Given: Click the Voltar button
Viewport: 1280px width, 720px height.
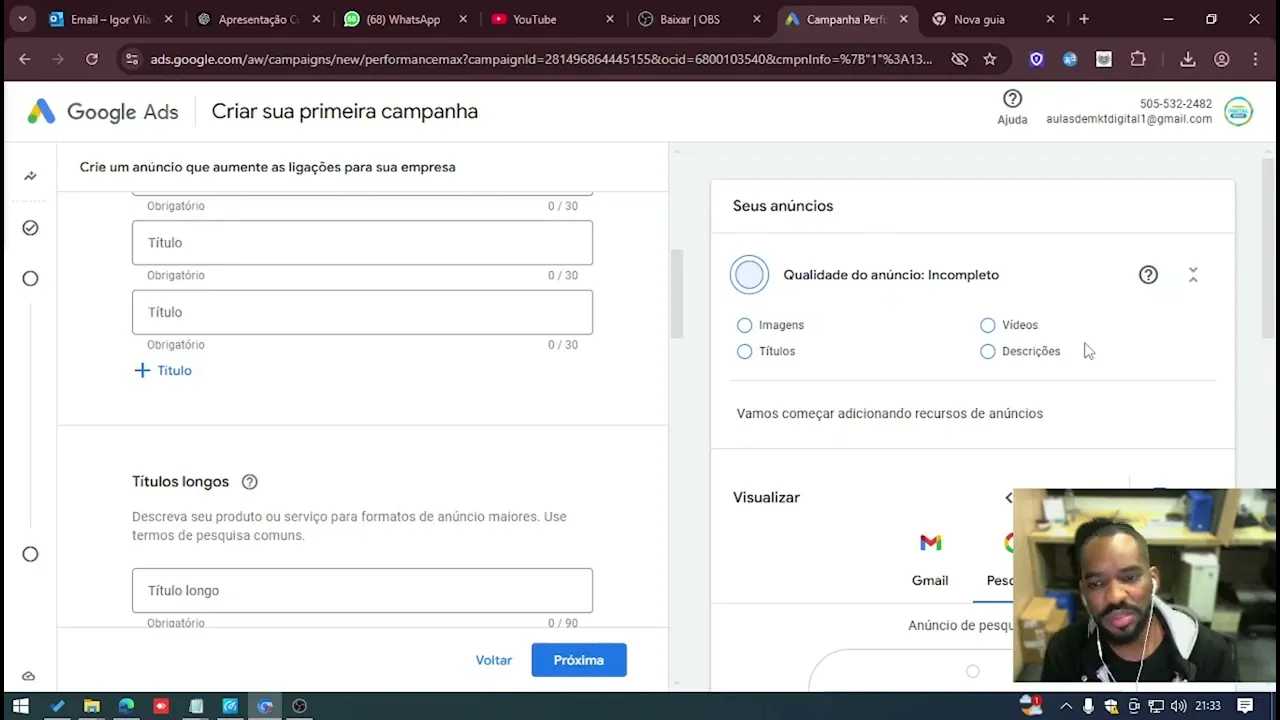Looking at the screenshot, I should point(494,660).
